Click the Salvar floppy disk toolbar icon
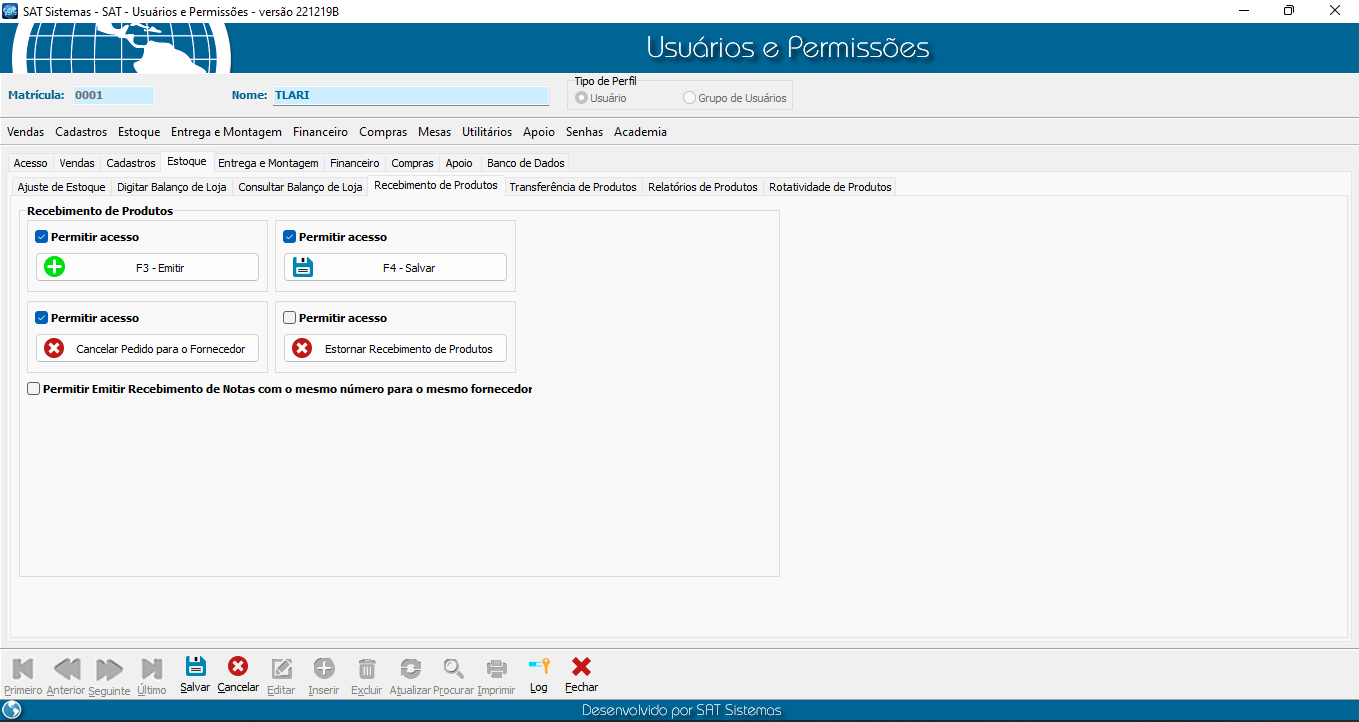This screenshot has width=1359, height=722. (x=195, y=668)
